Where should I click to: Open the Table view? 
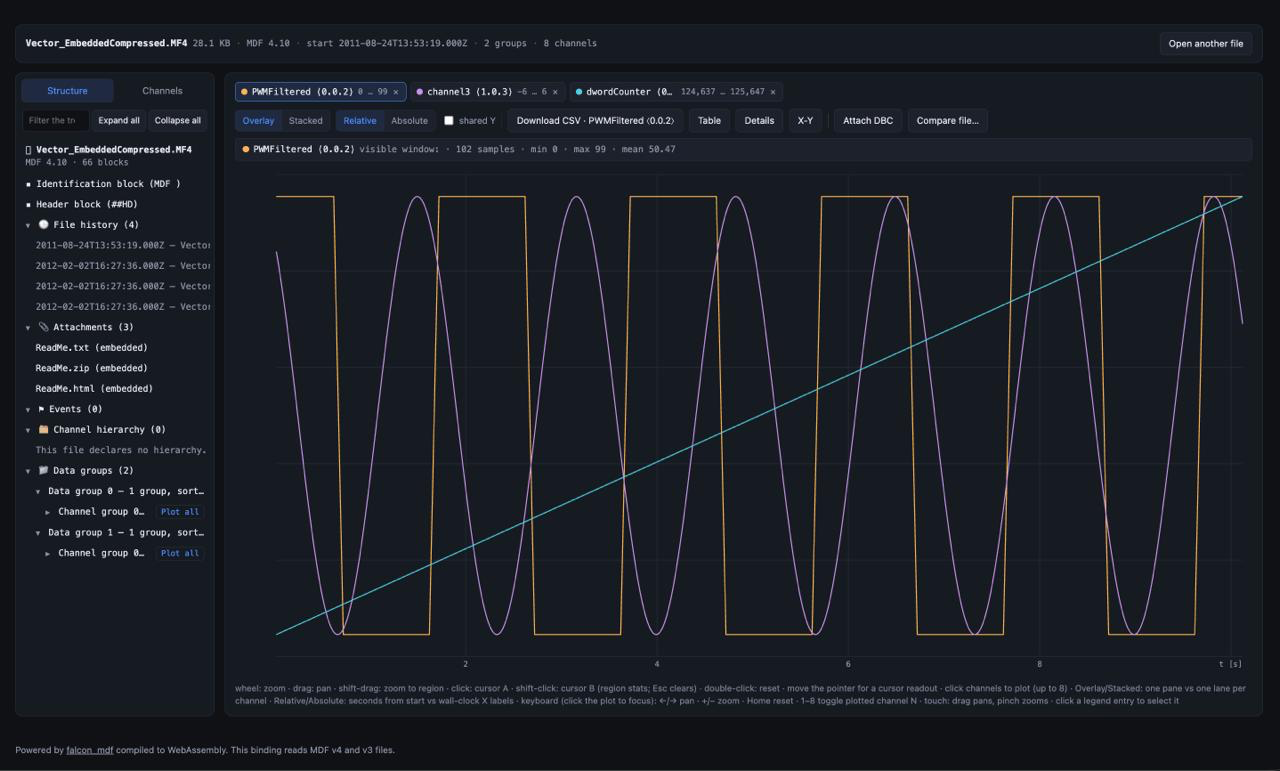(709, 121)
